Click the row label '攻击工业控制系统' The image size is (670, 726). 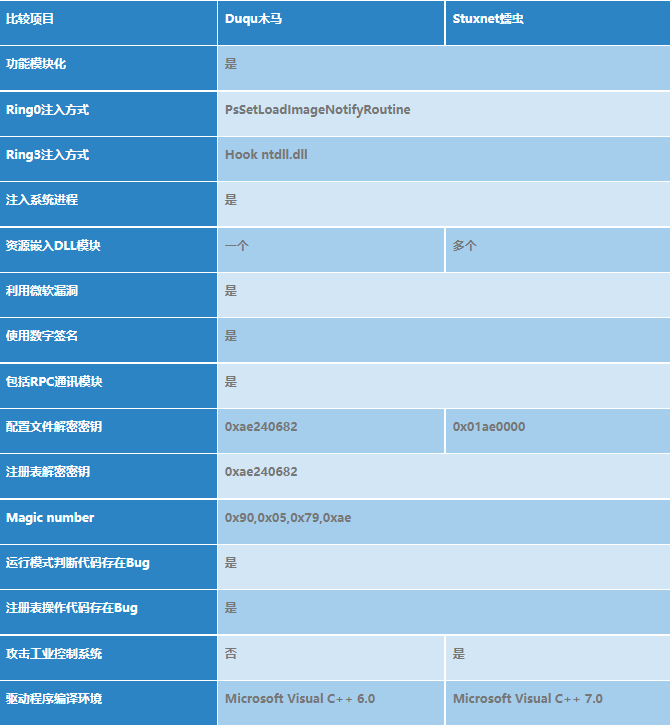tap(54, 654)
